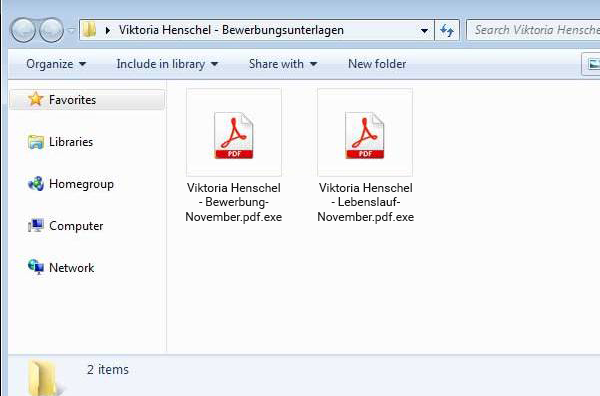The image size is (600, 396).
Task: Click the refresh button next to the address bar
Action: point(447,30)
